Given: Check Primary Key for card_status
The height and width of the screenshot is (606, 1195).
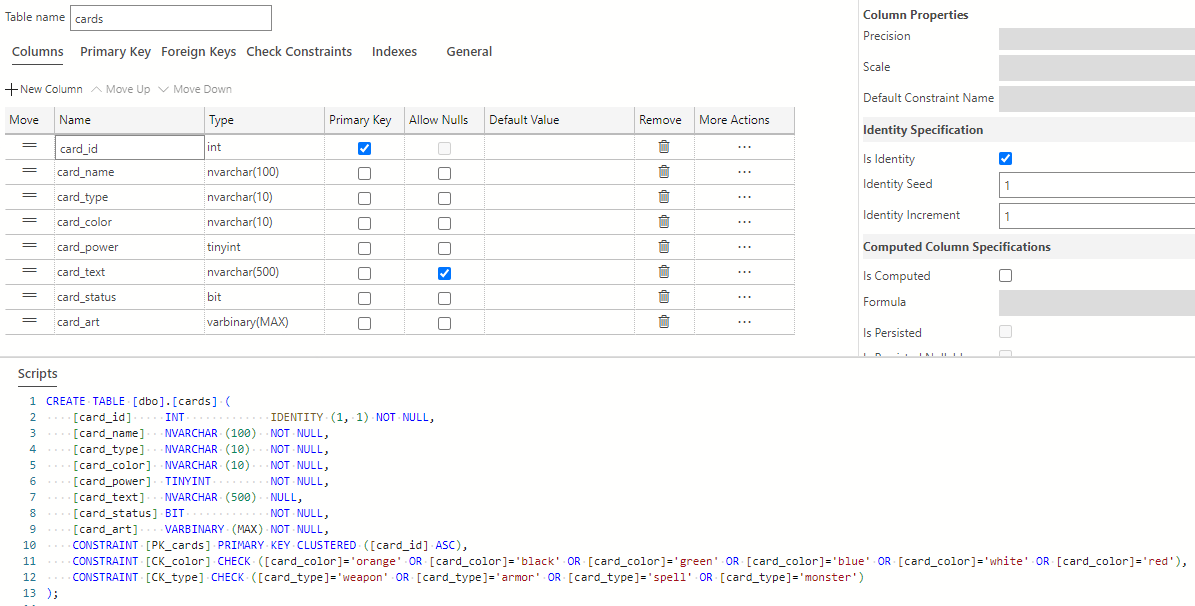Looking at the screenshot, I should [x=364, y=299].
